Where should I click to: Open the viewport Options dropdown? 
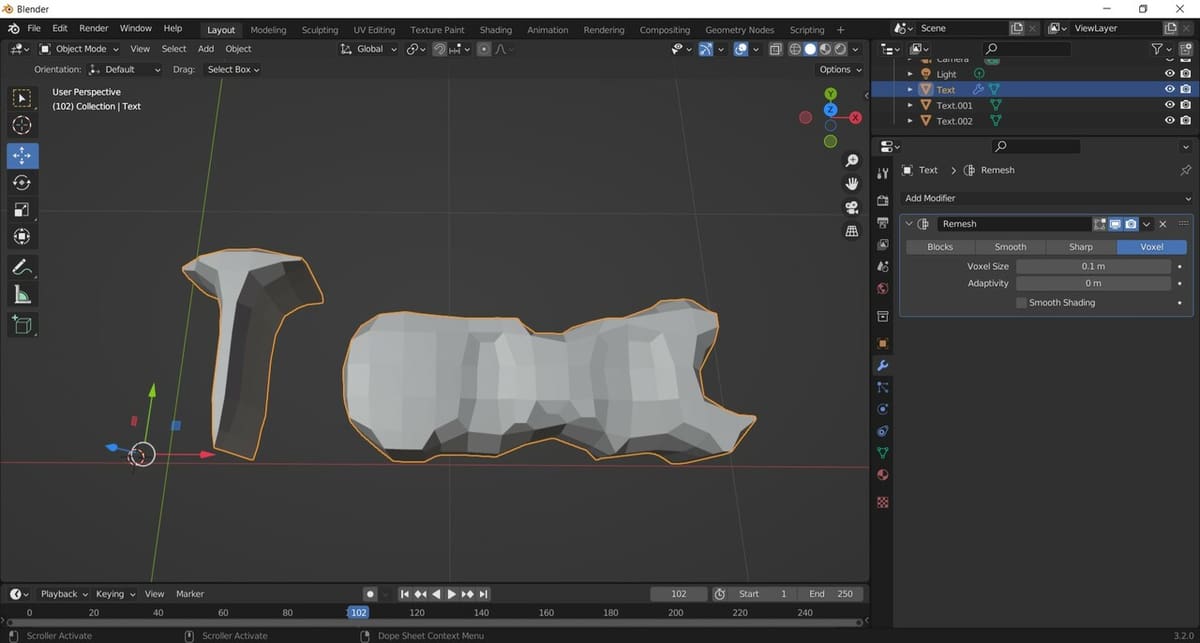[x=839, y=69]
